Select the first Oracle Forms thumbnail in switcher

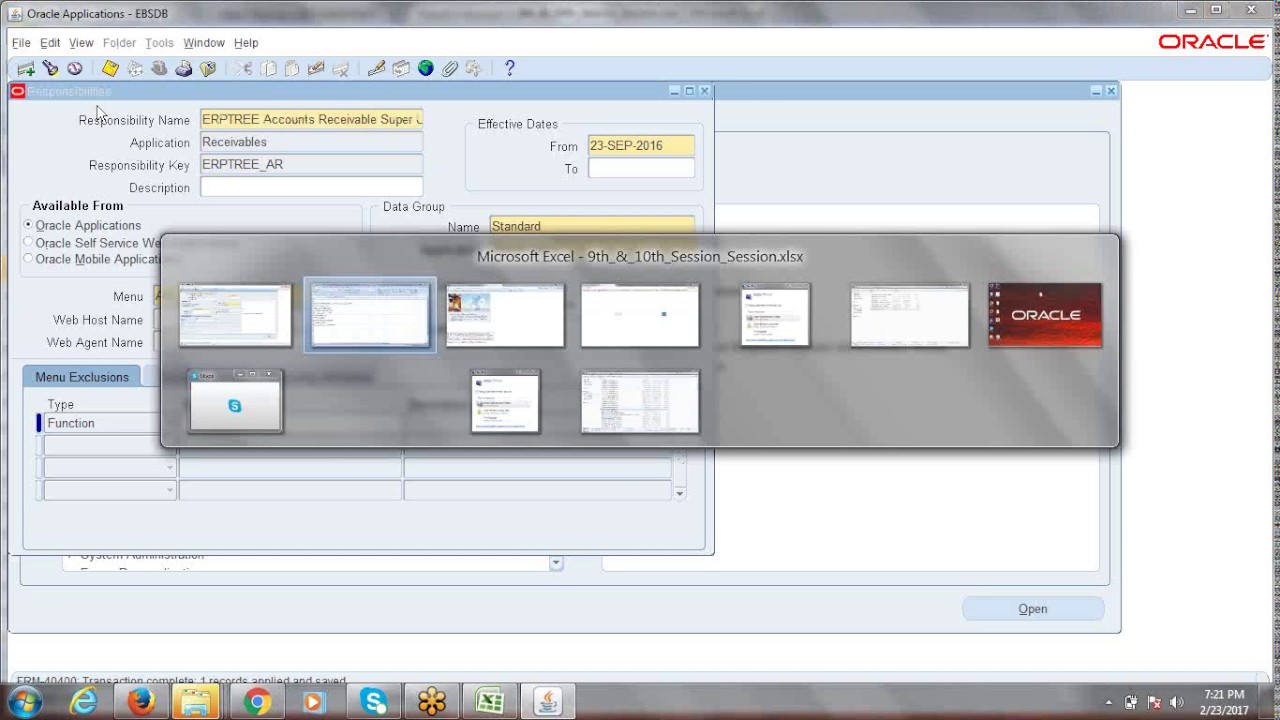pos(235,315)
